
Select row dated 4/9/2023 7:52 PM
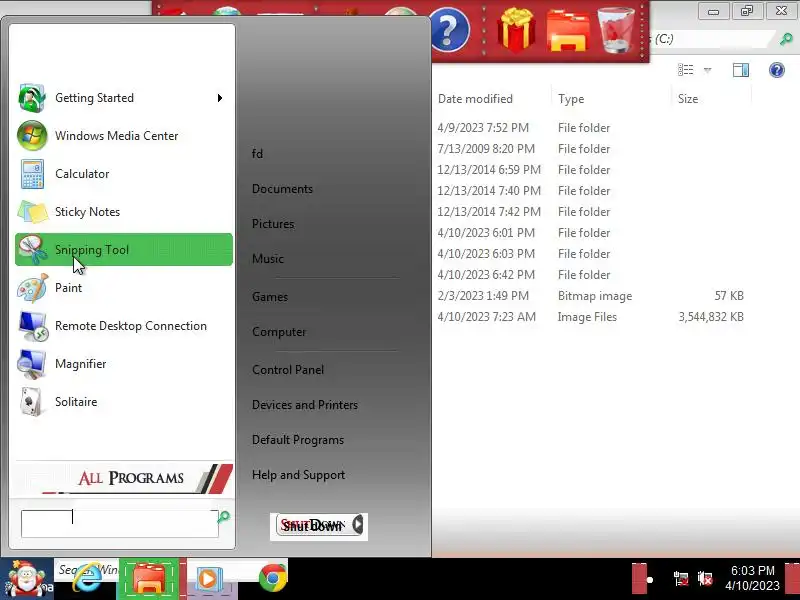coord(592,128)
